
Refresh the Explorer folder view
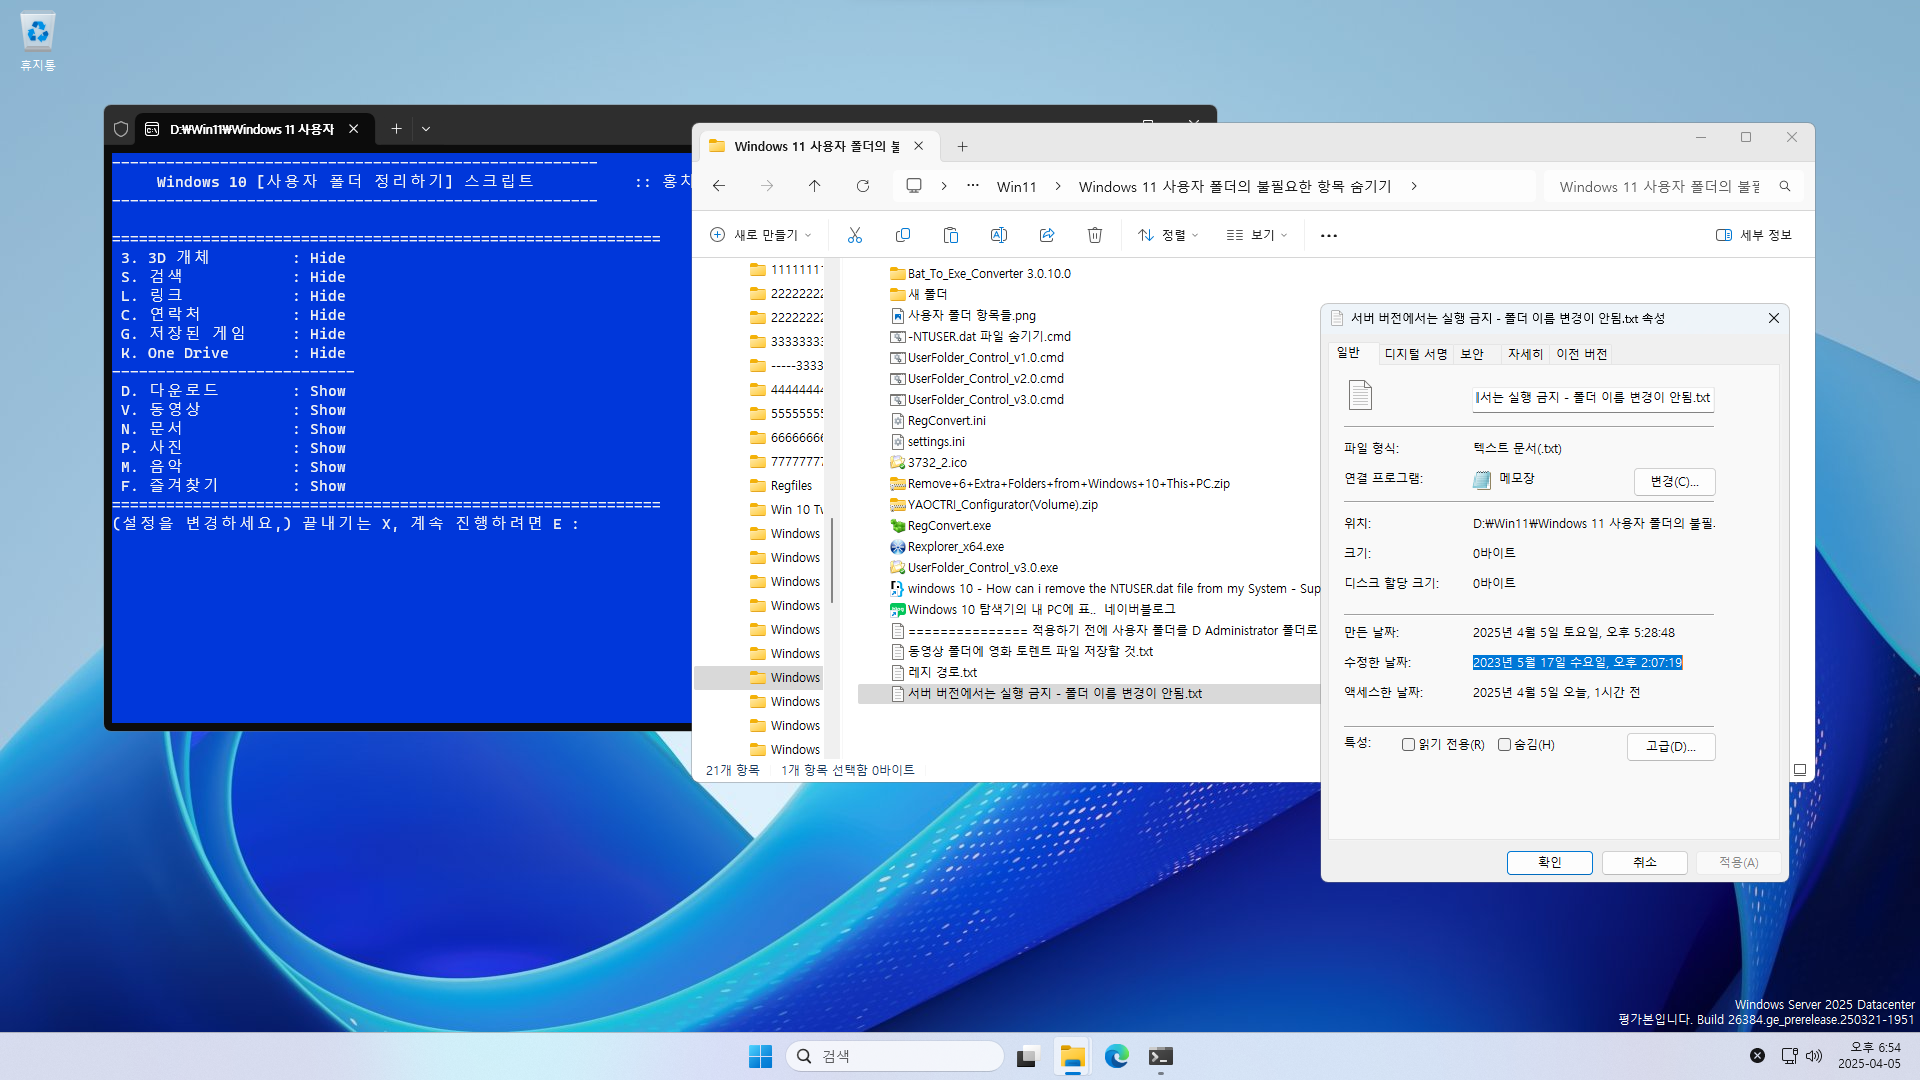point(863,186)
